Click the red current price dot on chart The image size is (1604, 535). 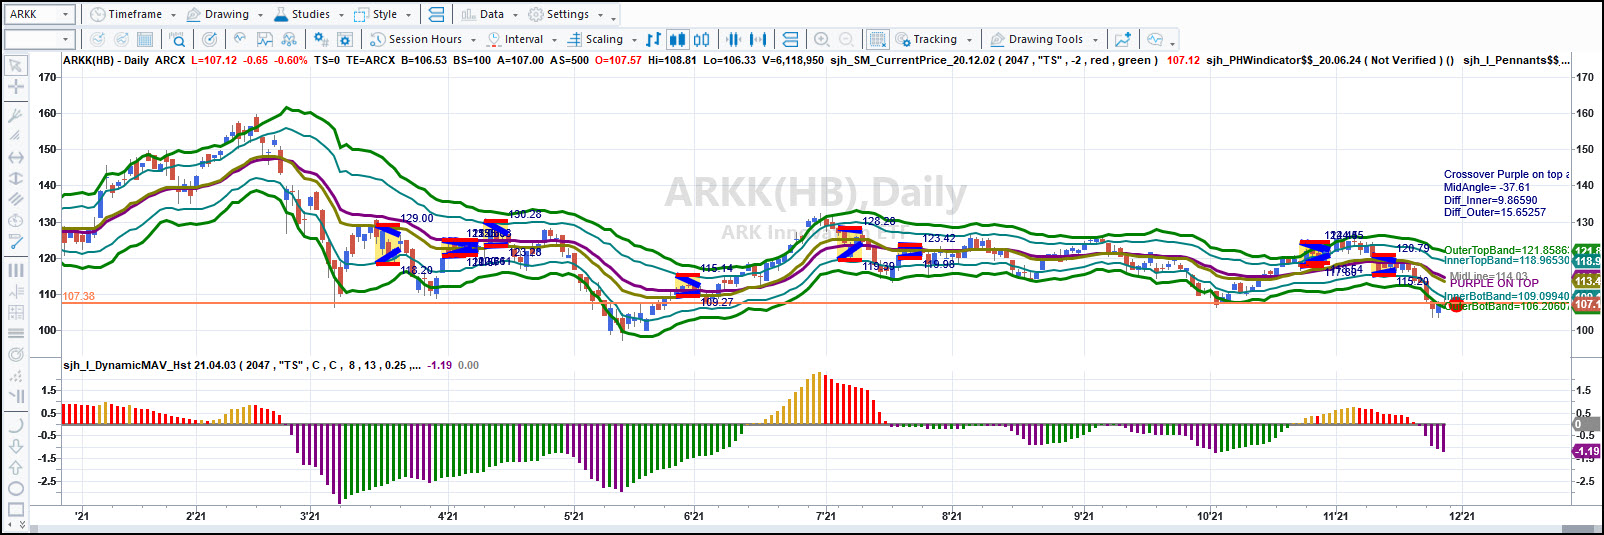click(1456, 305)
